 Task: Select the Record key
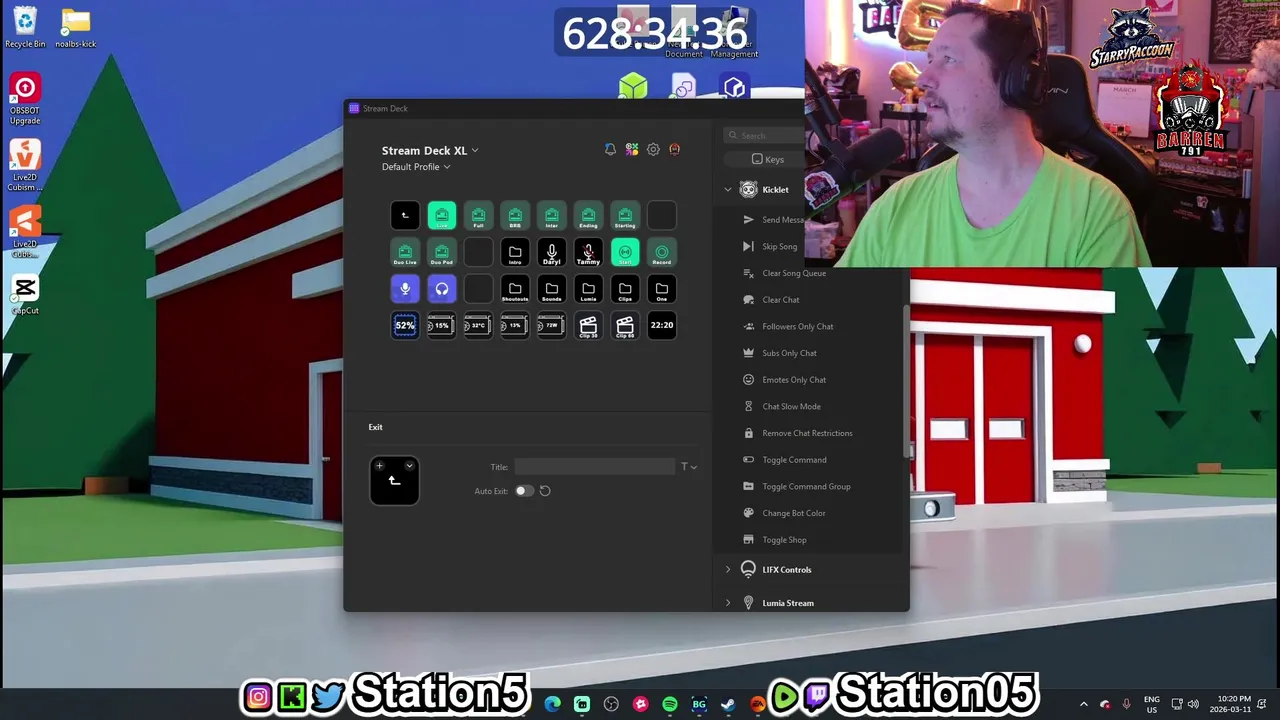tap(661, 252)
